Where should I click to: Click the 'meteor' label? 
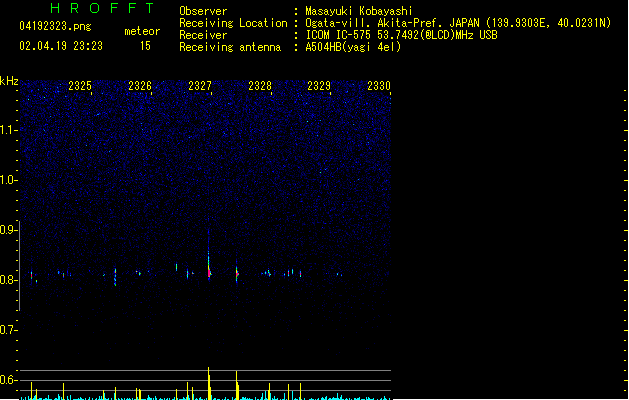(142, 31)
